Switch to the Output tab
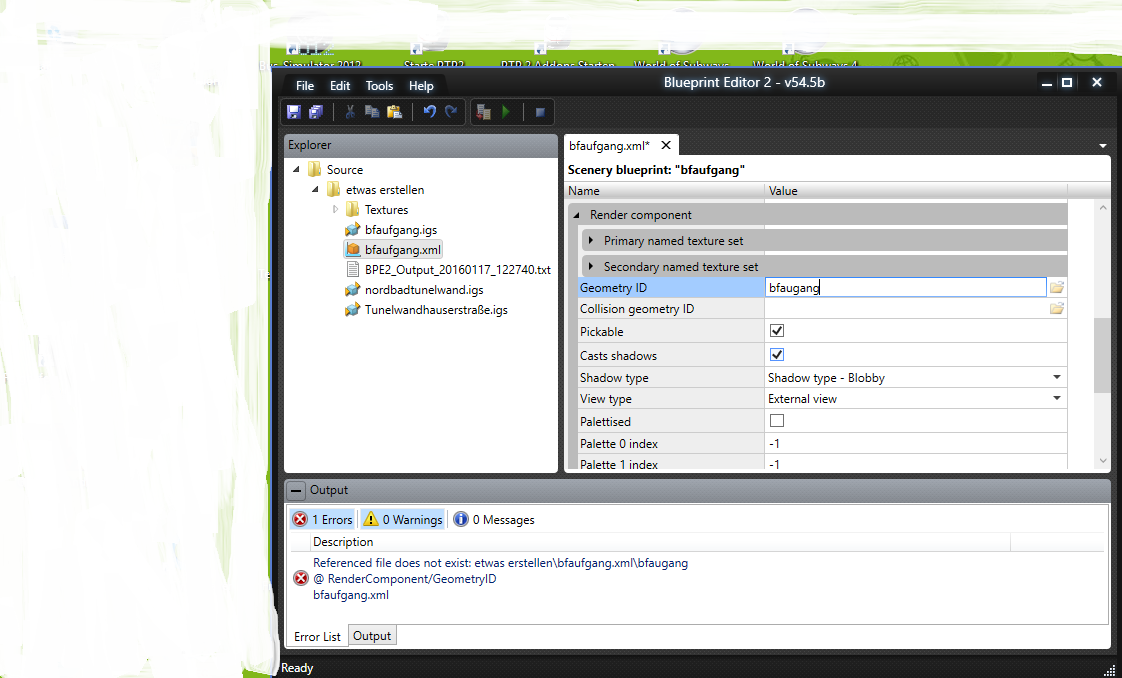The width and height of the screenshot is (1122, 678). [372, 636]
